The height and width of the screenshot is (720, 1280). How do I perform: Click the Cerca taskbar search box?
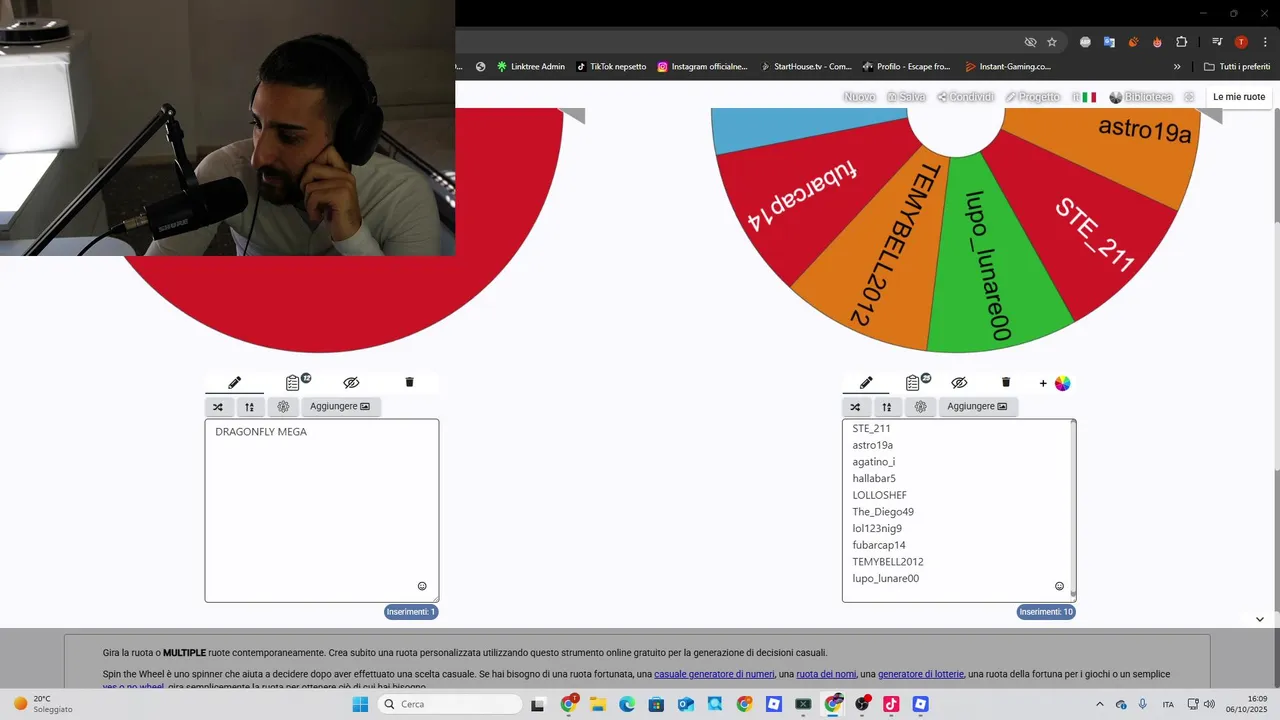450,704
